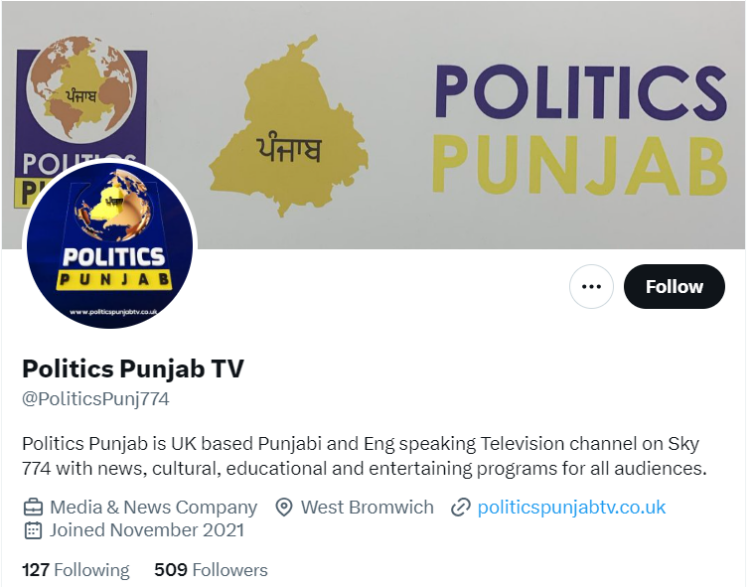Click the yellow Punjab map in the banner
The height and width of the screenshot is (587, 752).
pos(289,126)
